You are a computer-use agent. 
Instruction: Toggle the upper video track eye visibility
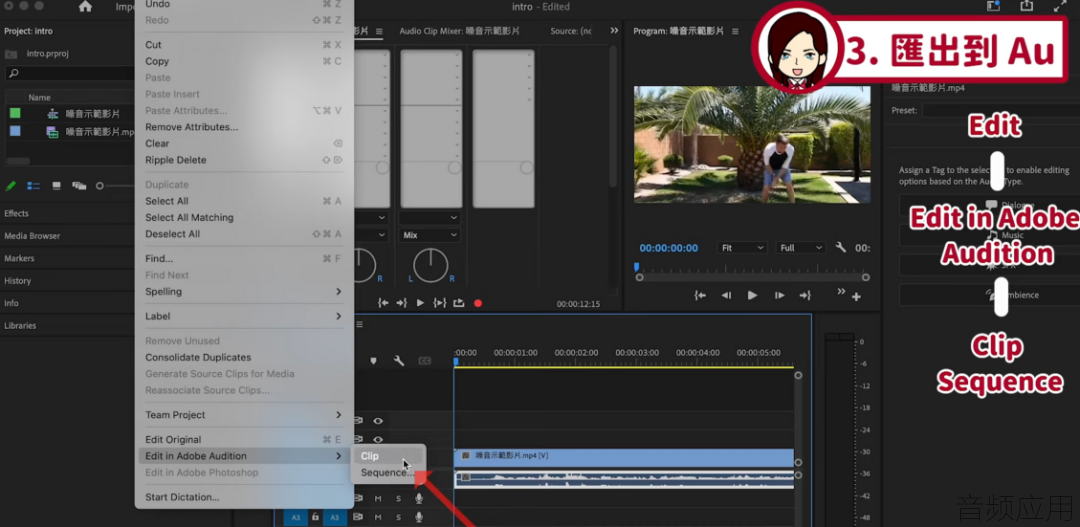(x=378, y=420)
